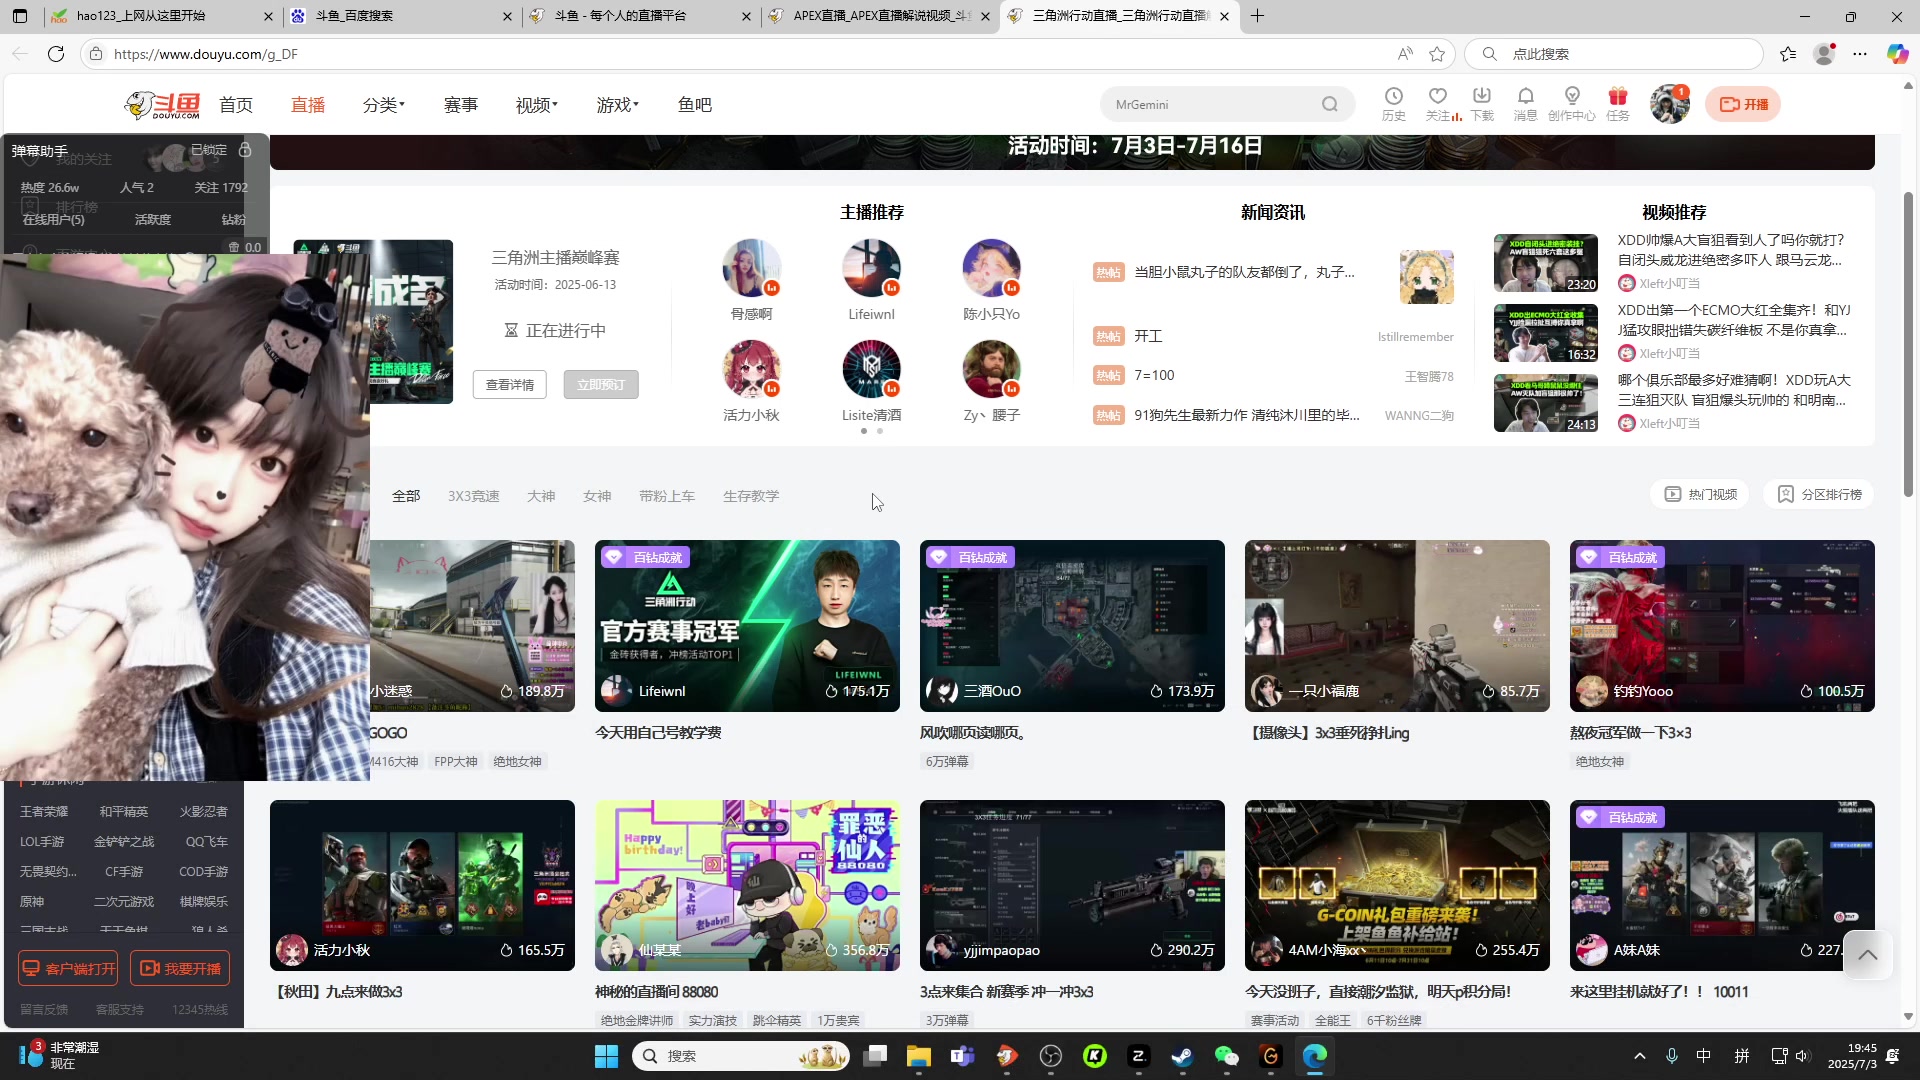Click the 立即预订 button
The height and width of the screenshot is (1080, 1920).
(x=601, y=385)
